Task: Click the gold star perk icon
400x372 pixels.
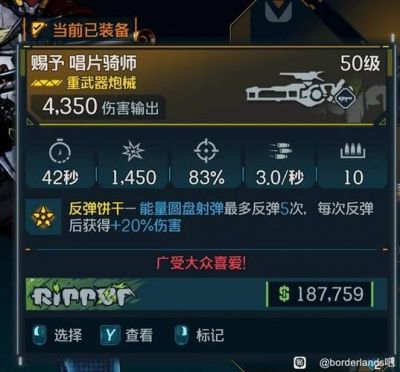Action: pos(43,218)
